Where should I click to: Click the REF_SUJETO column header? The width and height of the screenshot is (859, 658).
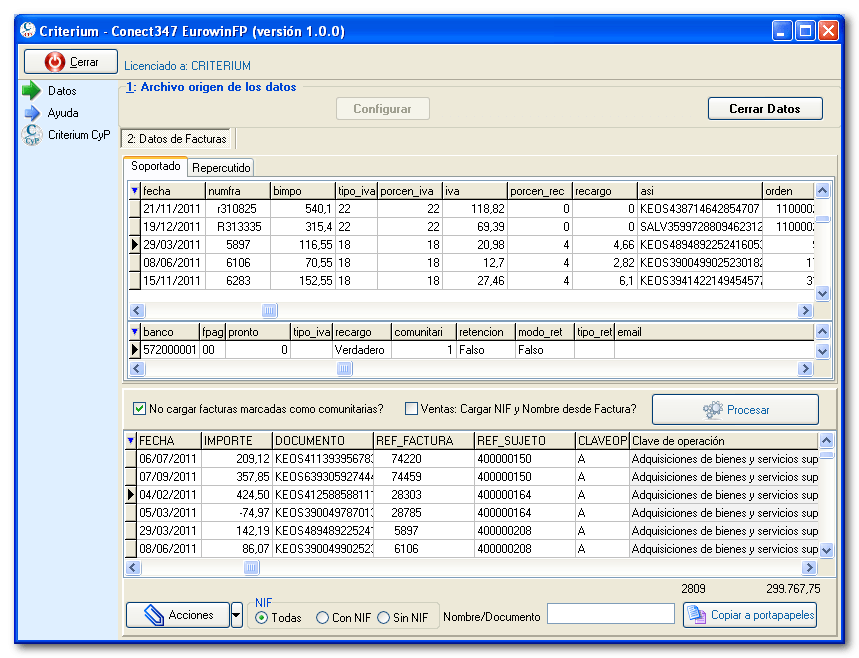[x=524, y=440]
